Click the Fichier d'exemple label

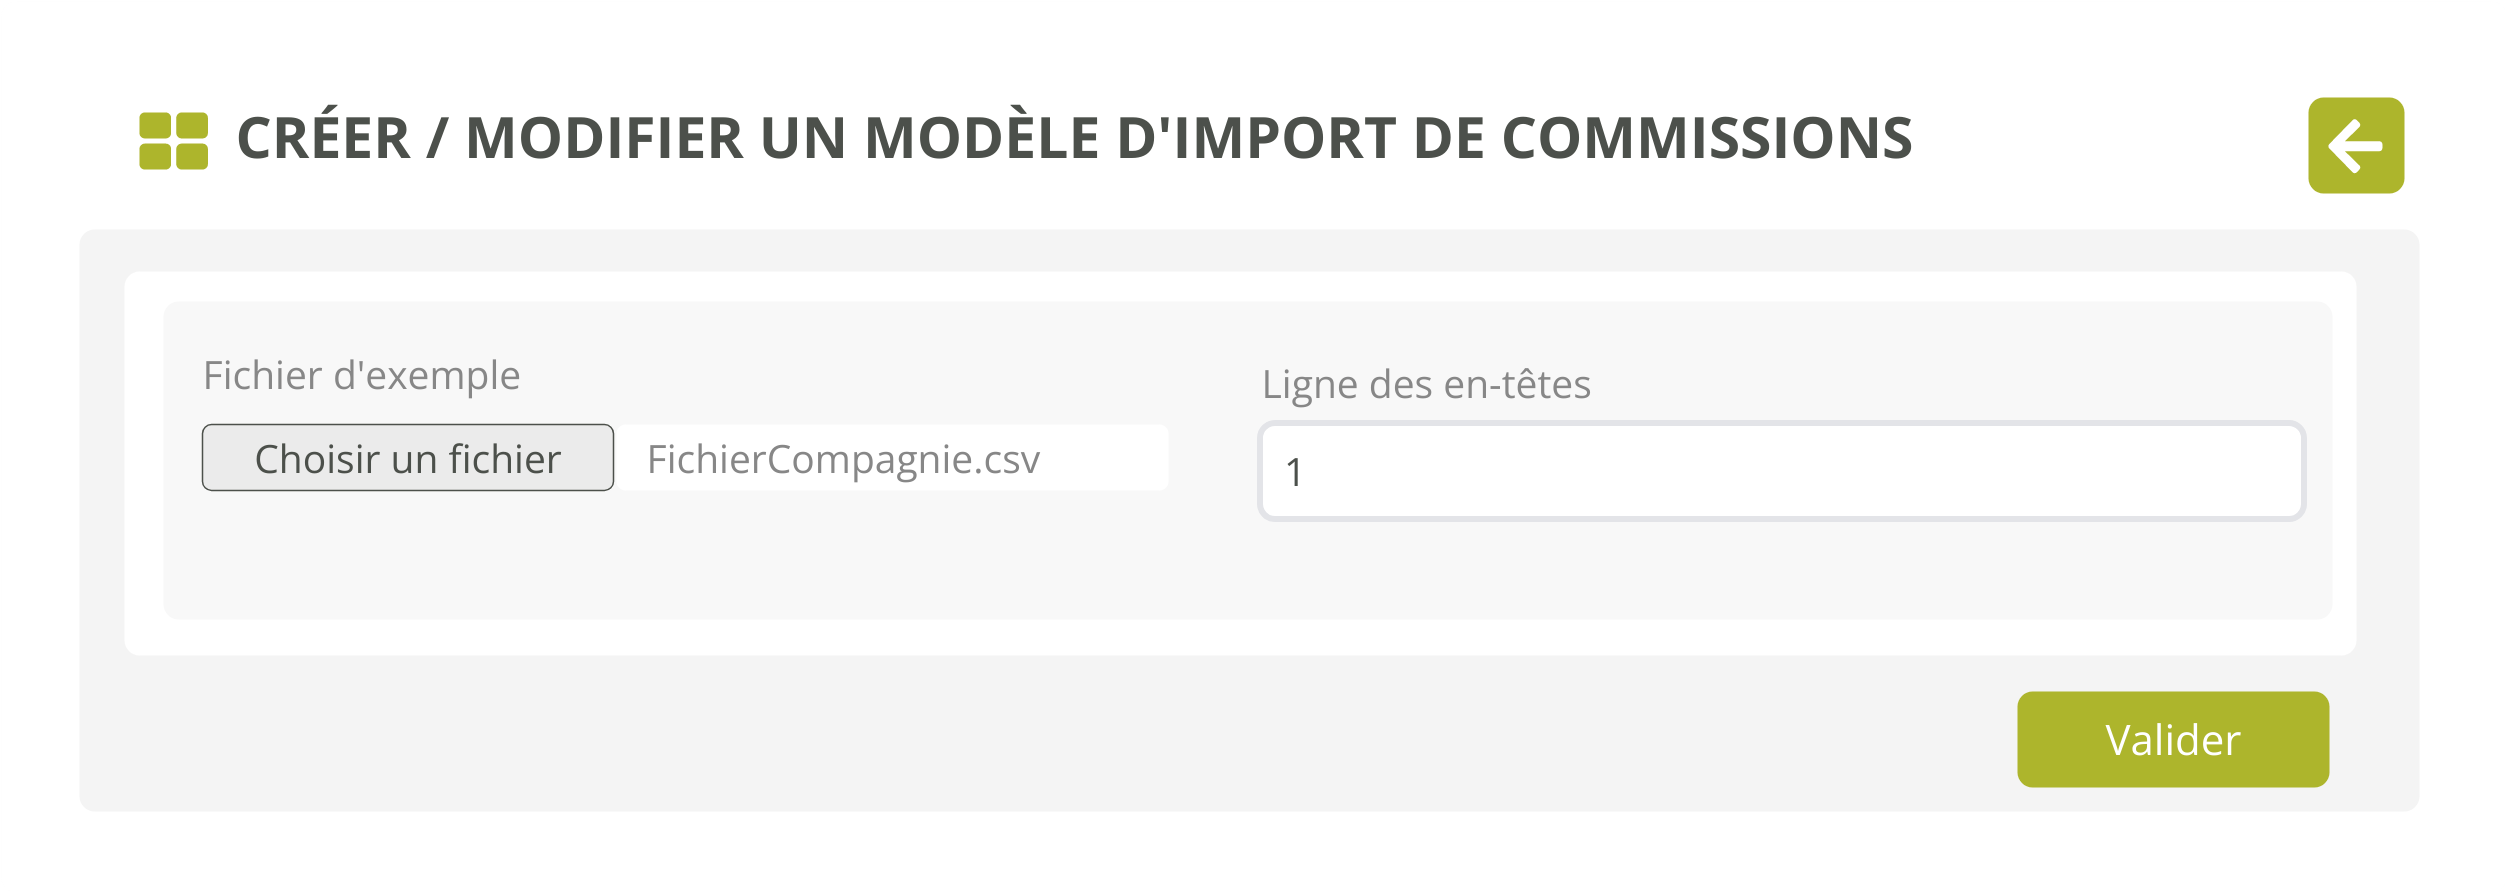[x=361, y=376]
